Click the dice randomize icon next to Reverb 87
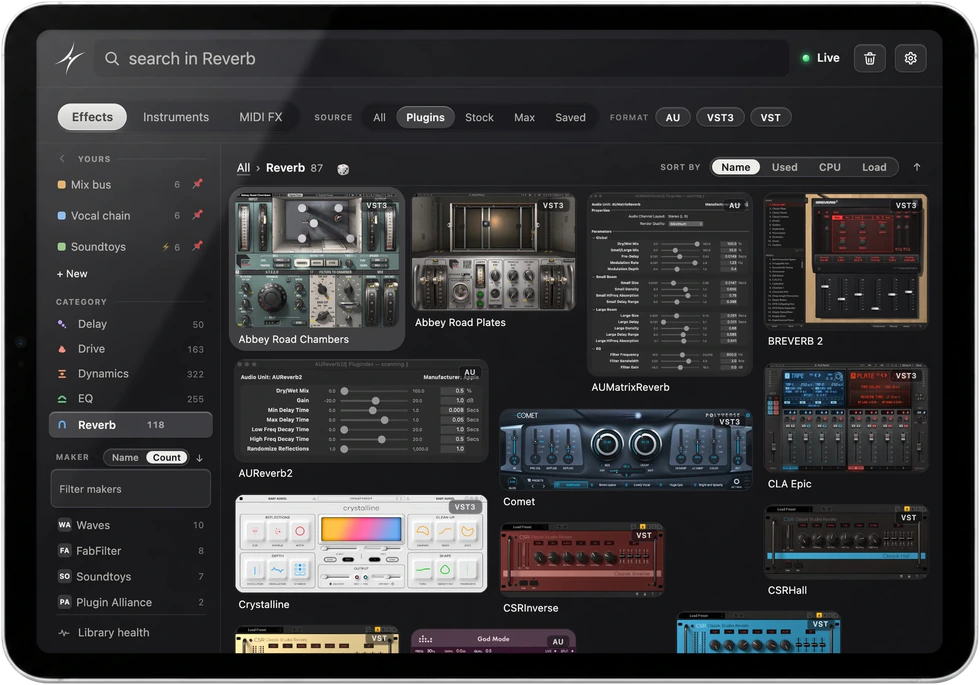Viewport: 980px width, 685px height. point(343,169)
